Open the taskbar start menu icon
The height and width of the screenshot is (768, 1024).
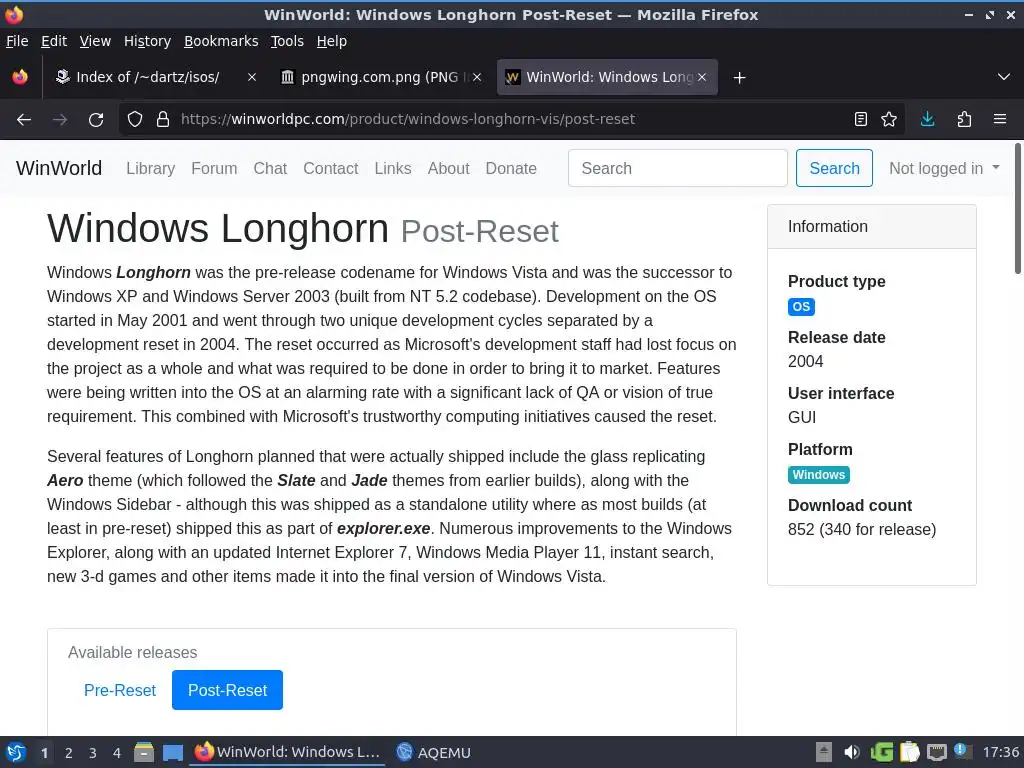click(x=16, y=752)
